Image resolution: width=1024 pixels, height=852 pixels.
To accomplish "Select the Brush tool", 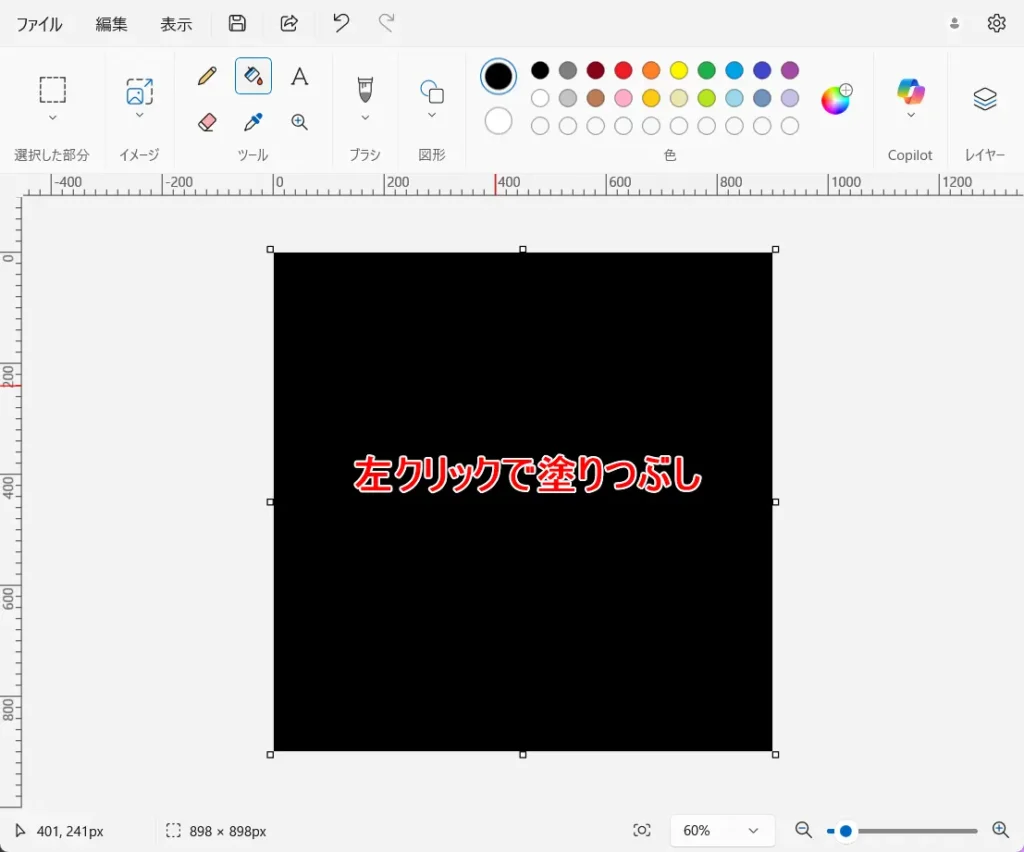I will pyautogui.click(x=365, y=90).
